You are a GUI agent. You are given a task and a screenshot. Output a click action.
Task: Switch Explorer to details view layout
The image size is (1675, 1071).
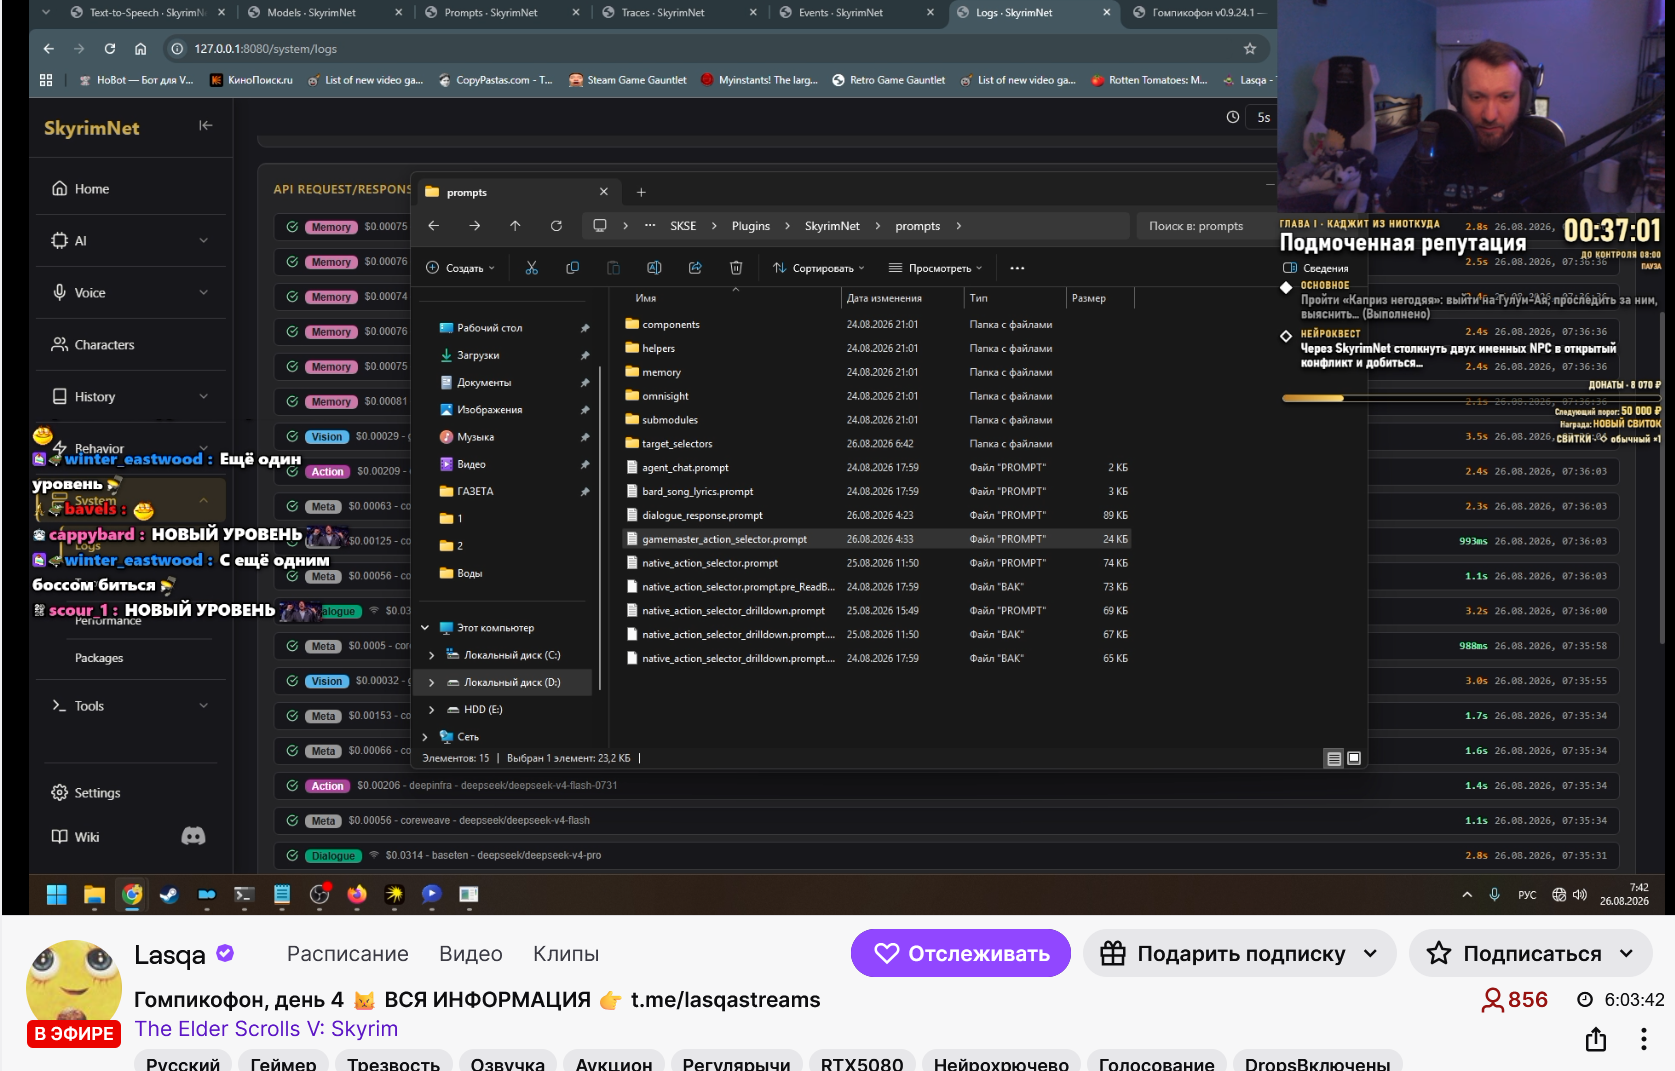coord(1333,758)
